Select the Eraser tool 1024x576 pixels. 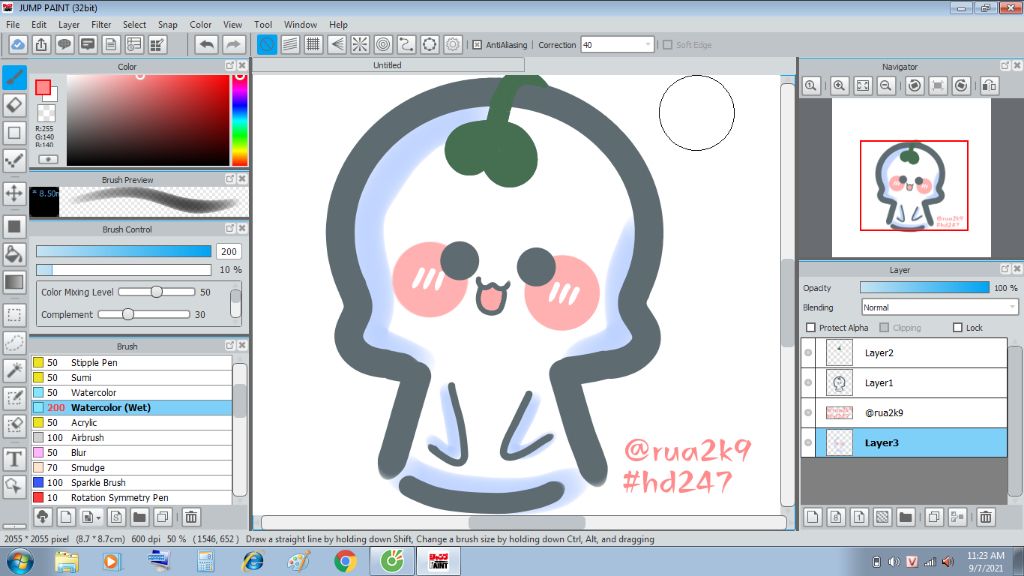[14, 104]
